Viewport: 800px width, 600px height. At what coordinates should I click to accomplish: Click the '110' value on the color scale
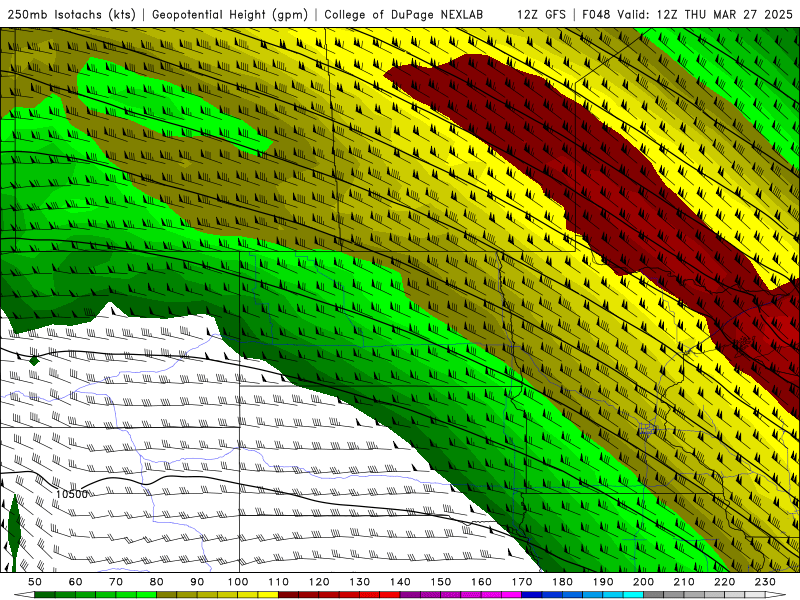[279, 582]
